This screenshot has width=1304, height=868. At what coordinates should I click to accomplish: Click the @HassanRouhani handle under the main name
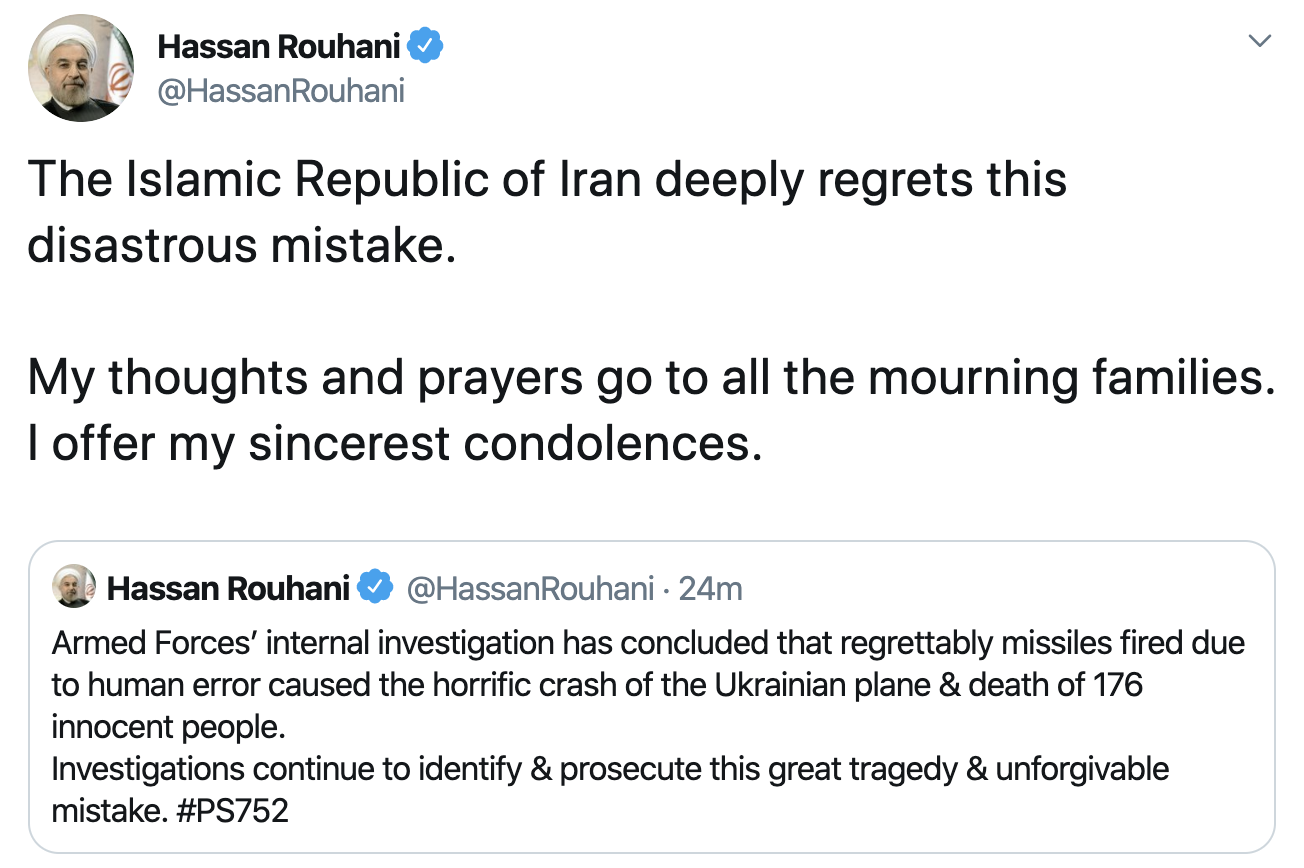[281, 91]
